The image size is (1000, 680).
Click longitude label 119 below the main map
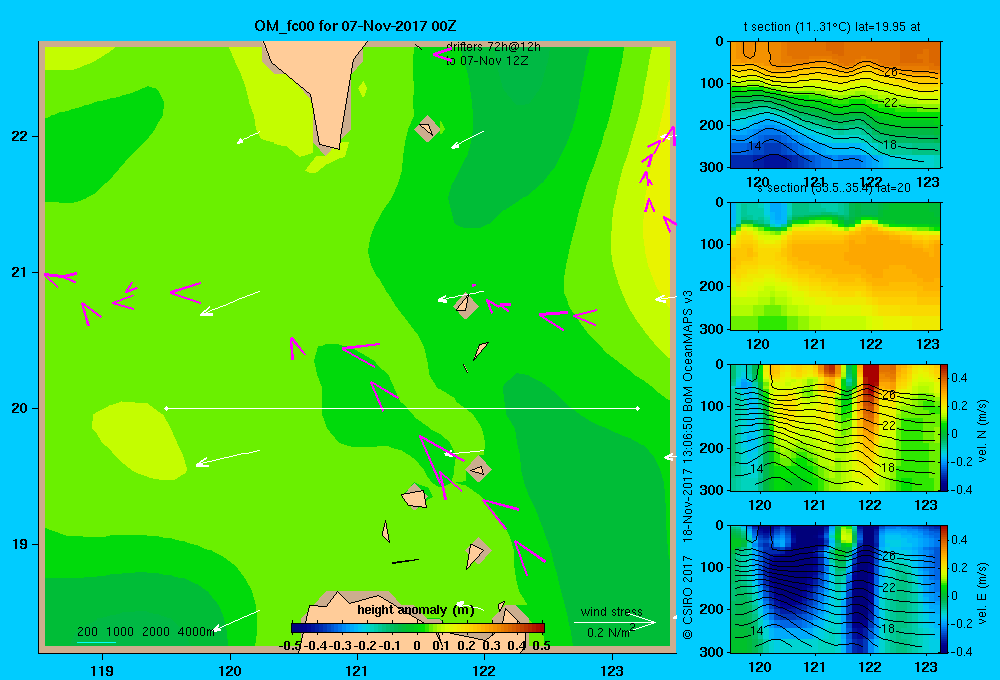[x=103, y=670]
